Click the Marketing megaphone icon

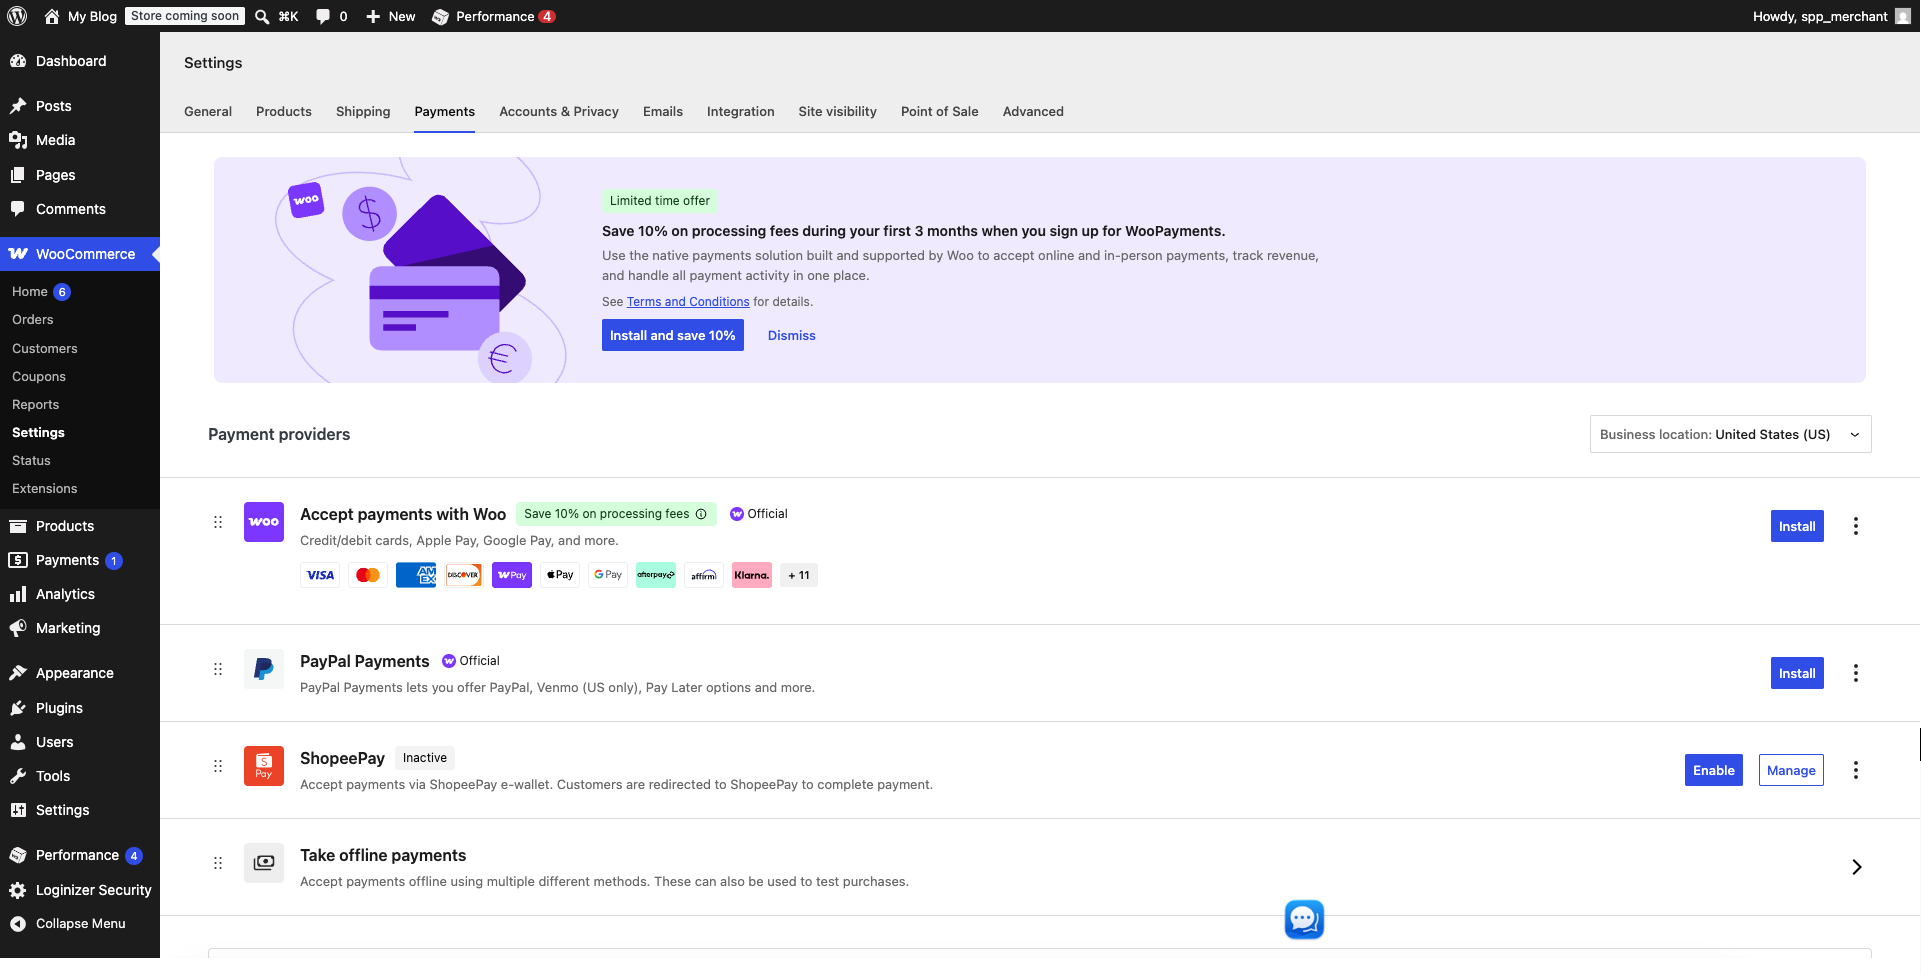click(18, 628)
